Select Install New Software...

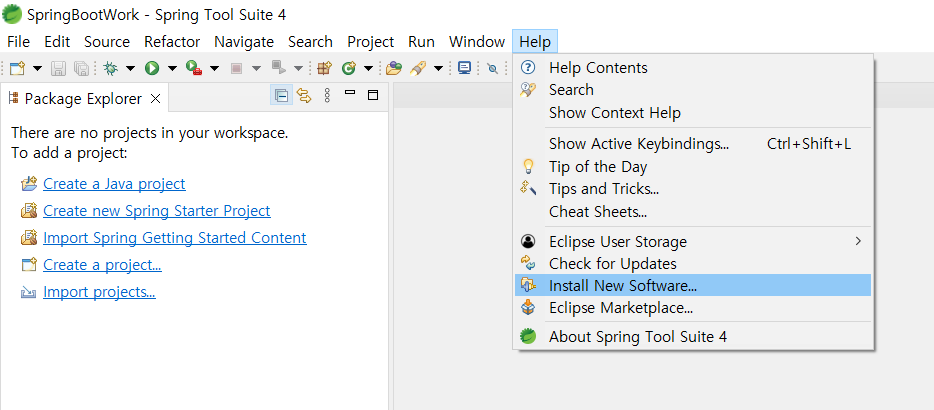(x=693, y=285)
